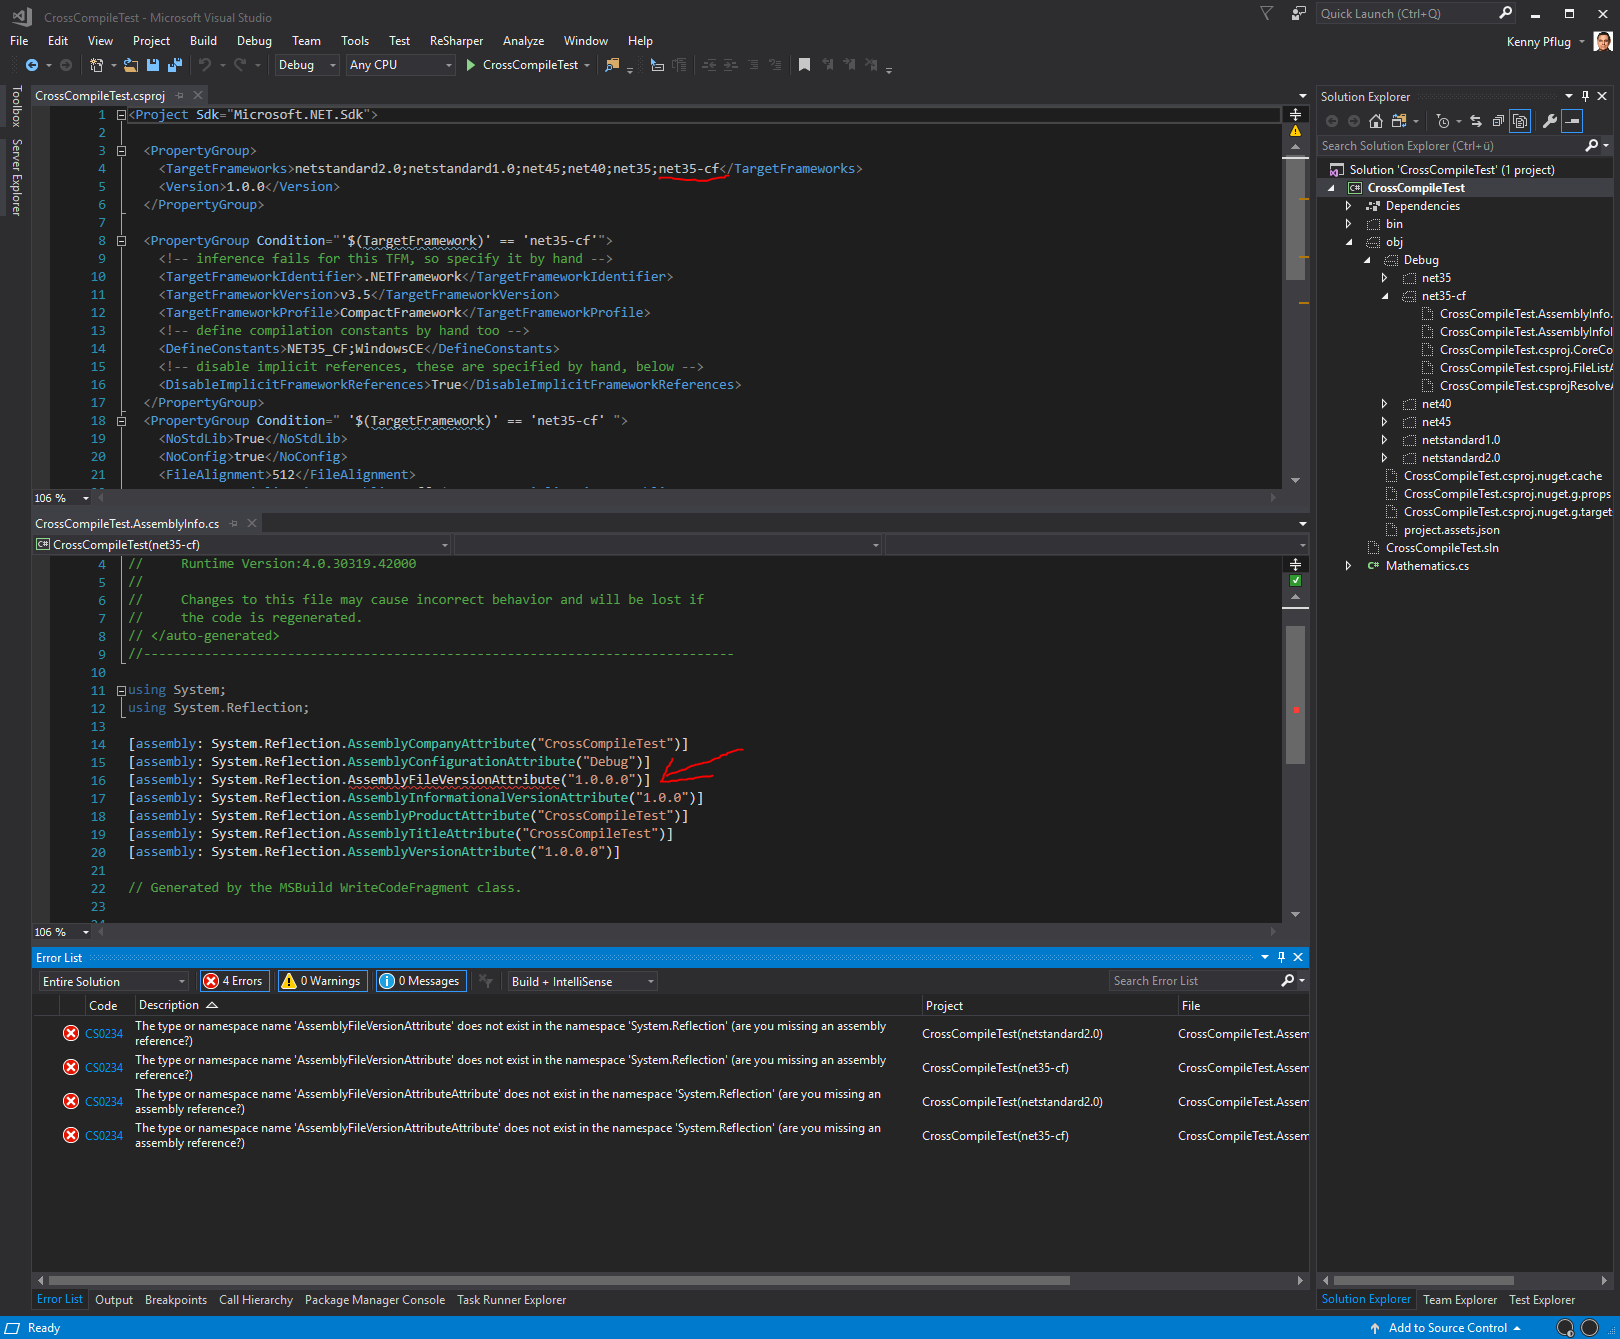The image size is (1620, 1339).
Task: Click the bookmark icon in the toolbar
Action: pos(804,65)
